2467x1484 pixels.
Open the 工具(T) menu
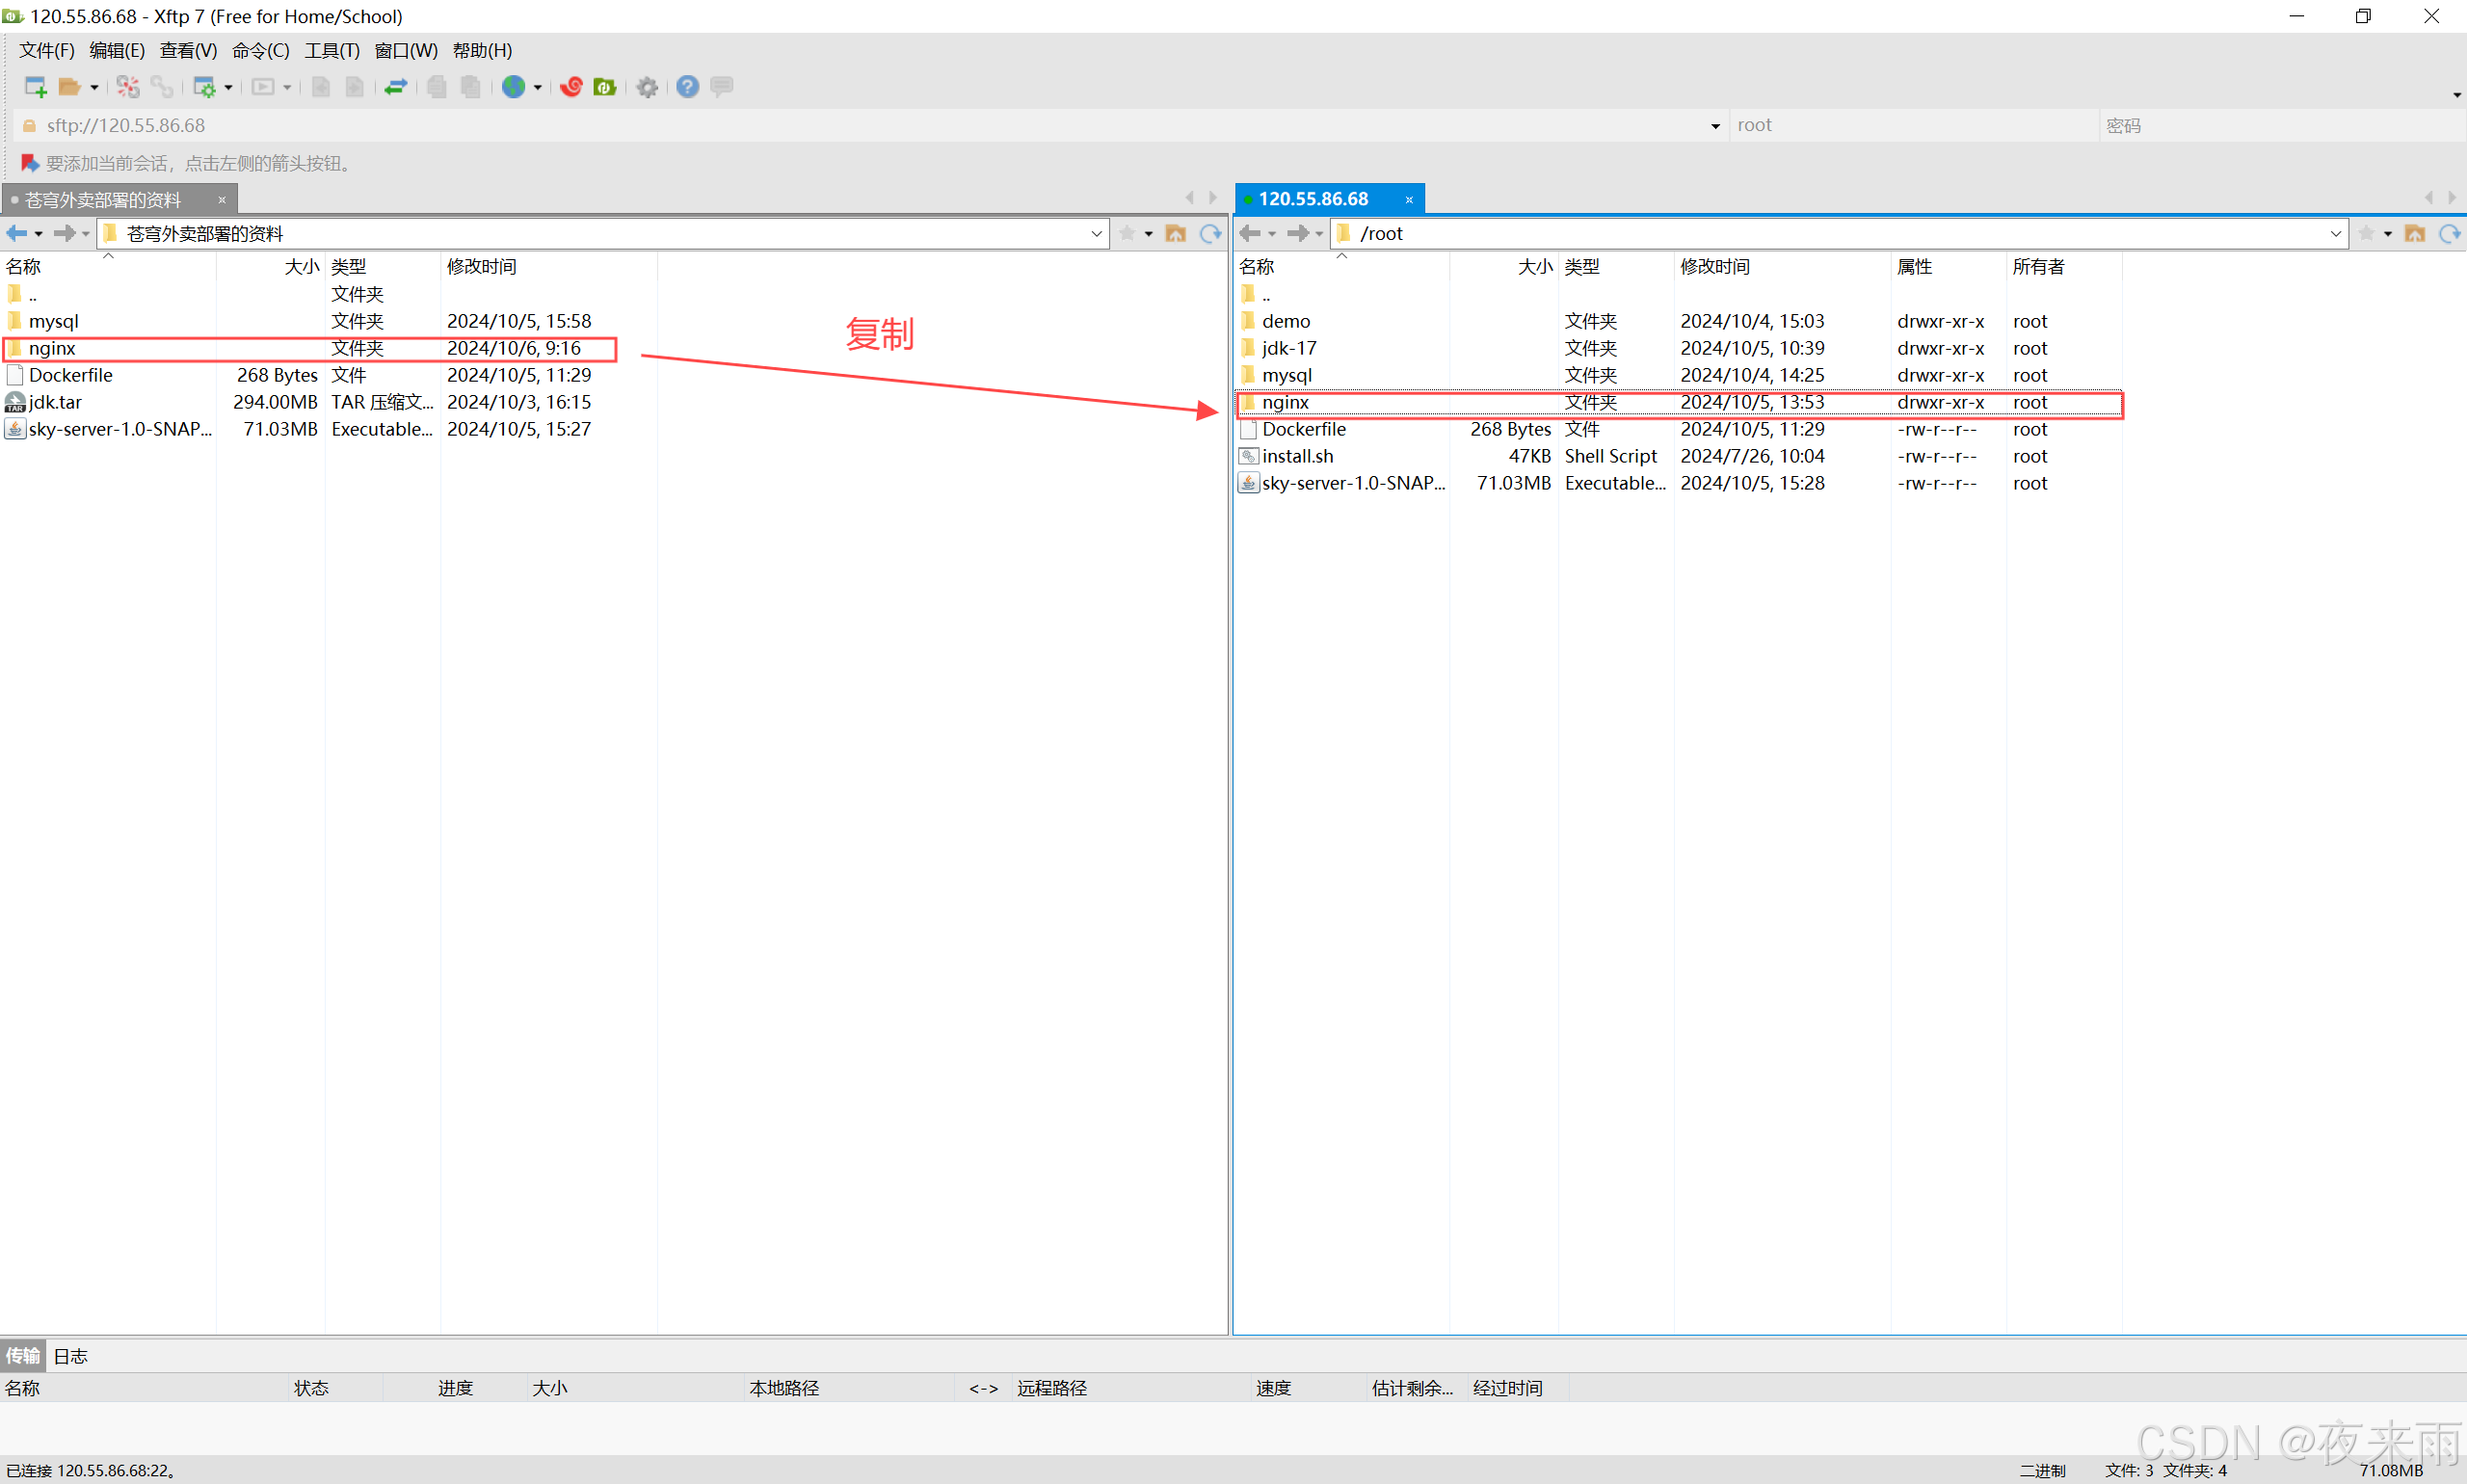tap(331, 50)
